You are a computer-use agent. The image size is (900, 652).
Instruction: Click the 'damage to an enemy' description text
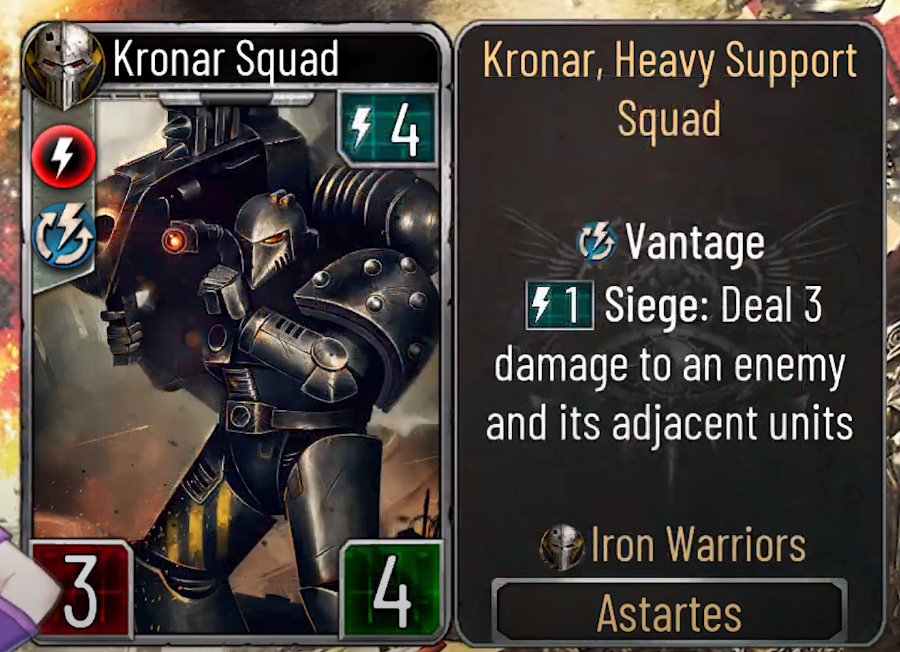click(670, 366)
